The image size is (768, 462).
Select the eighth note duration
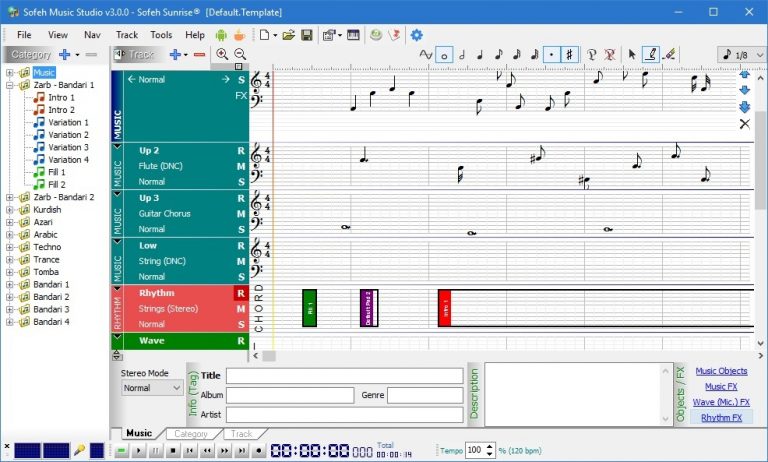499,54
